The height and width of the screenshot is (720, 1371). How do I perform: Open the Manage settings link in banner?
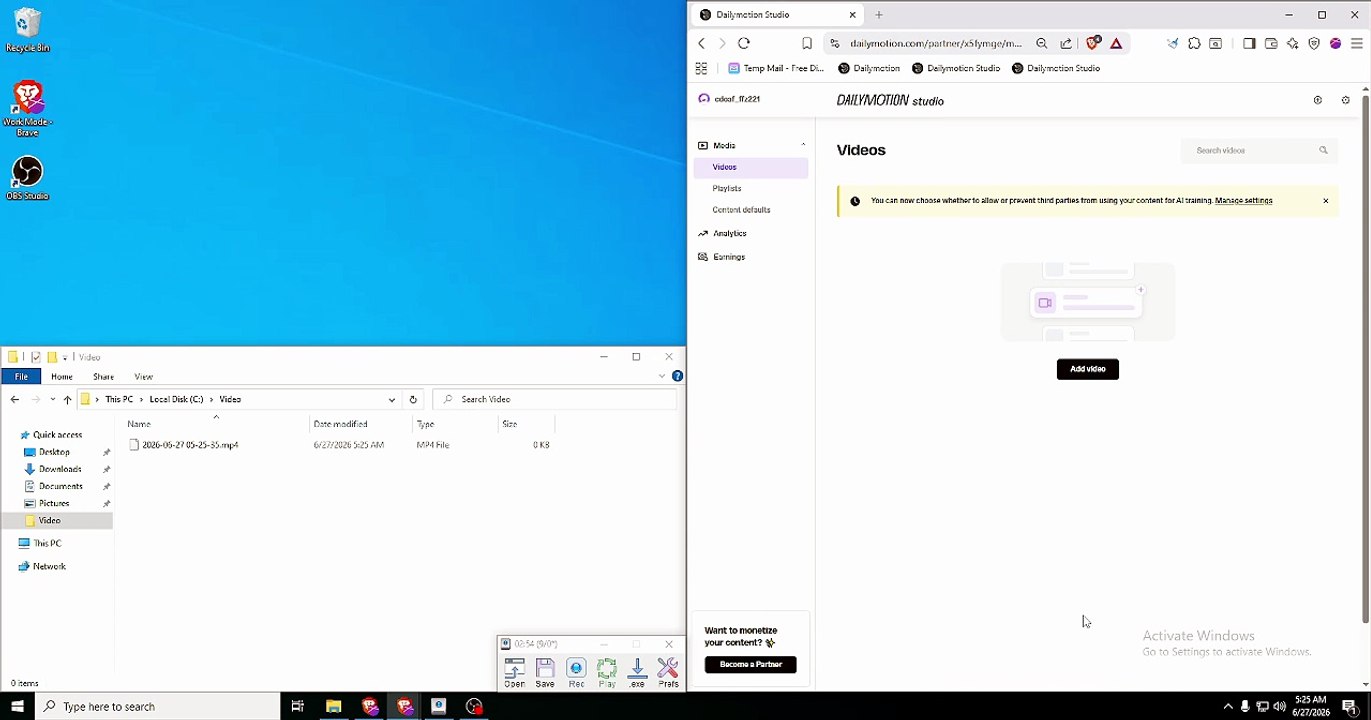(1243, 201)
